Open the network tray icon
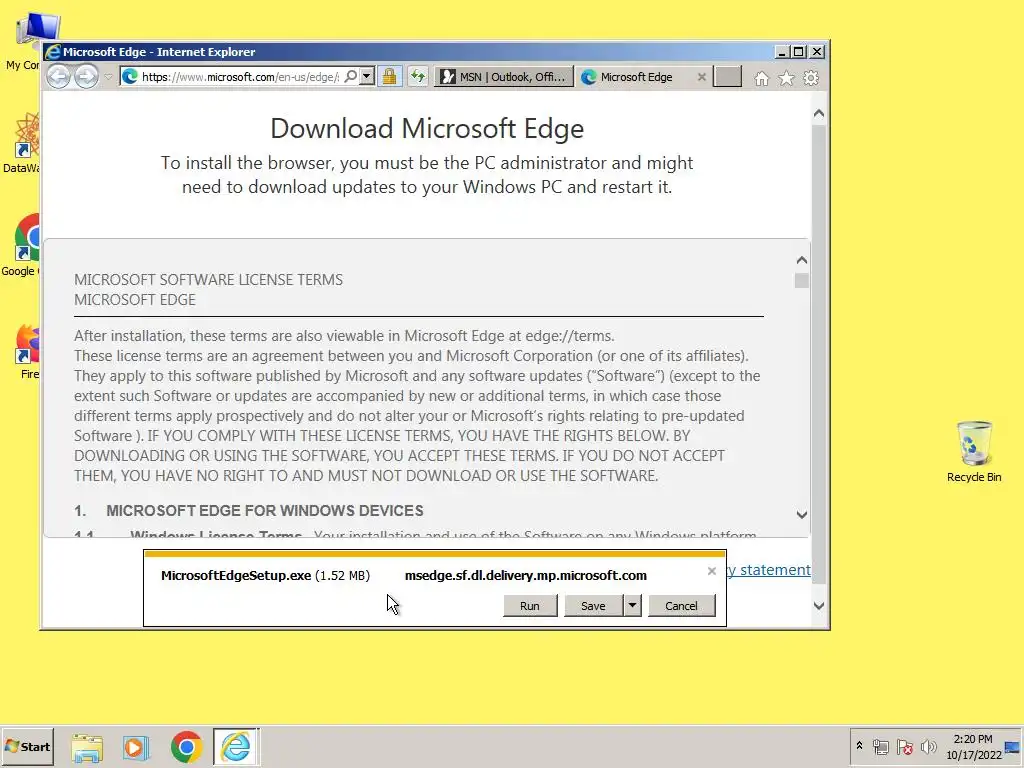 tap(881, 746)
